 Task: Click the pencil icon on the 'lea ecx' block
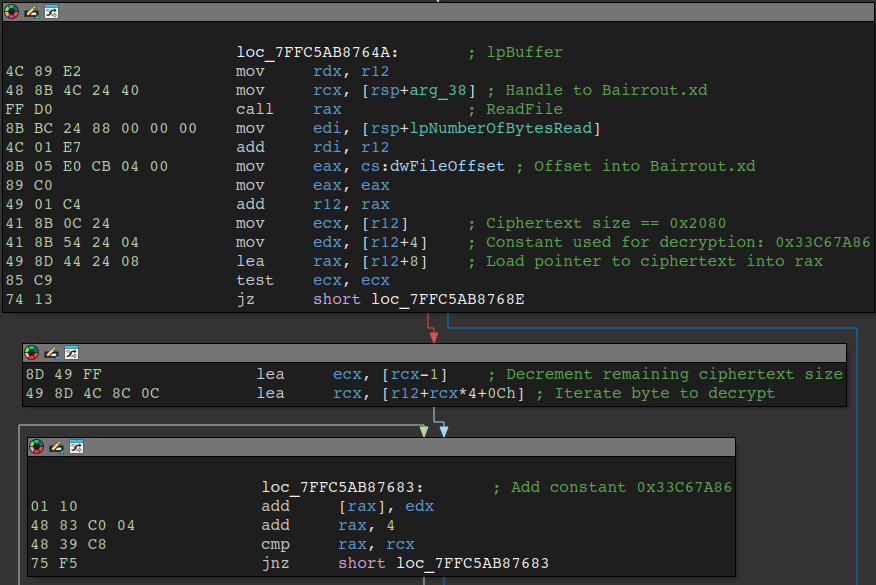coord(52,353)
